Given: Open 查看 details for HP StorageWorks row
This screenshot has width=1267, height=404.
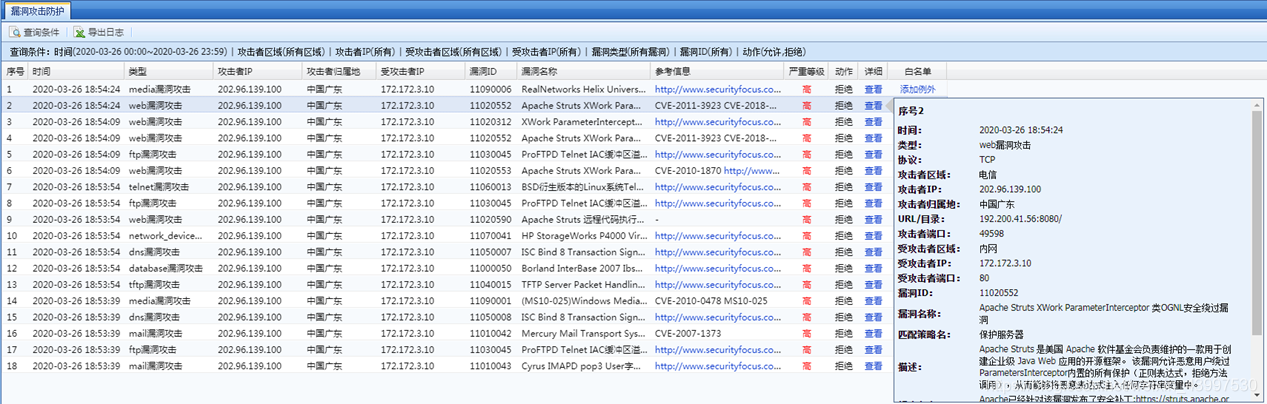Looking at the screenshot, I should [x=873, y=236].
